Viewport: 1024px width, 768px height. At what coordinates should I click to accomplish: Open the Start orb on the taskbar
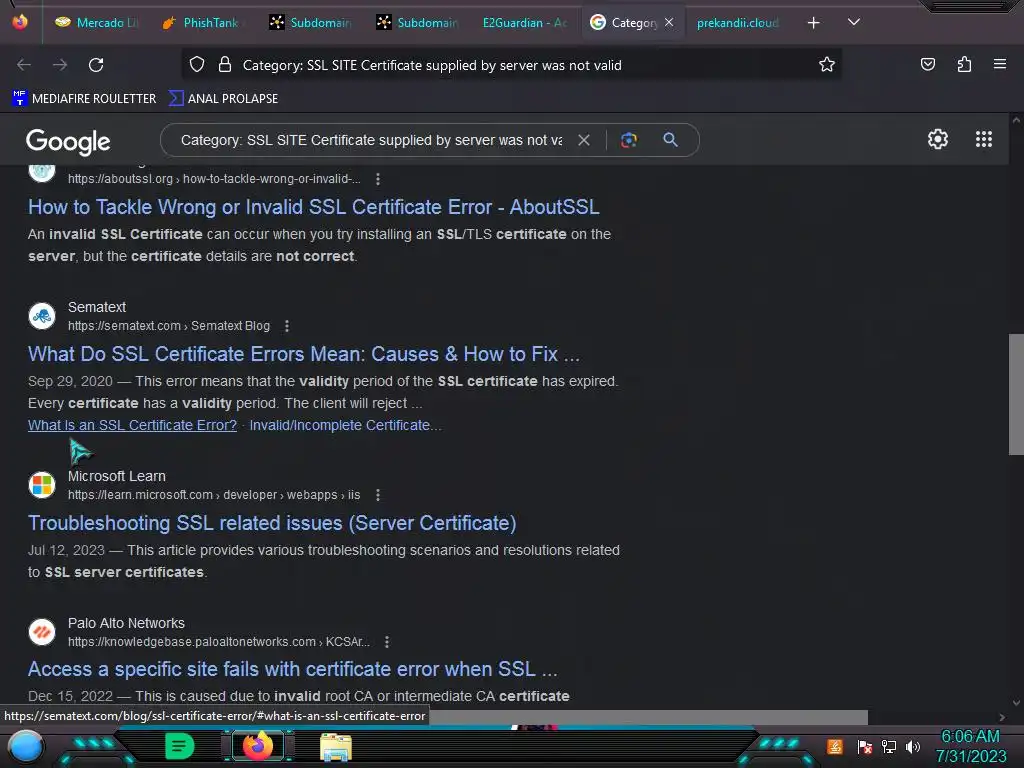[25, 746]
